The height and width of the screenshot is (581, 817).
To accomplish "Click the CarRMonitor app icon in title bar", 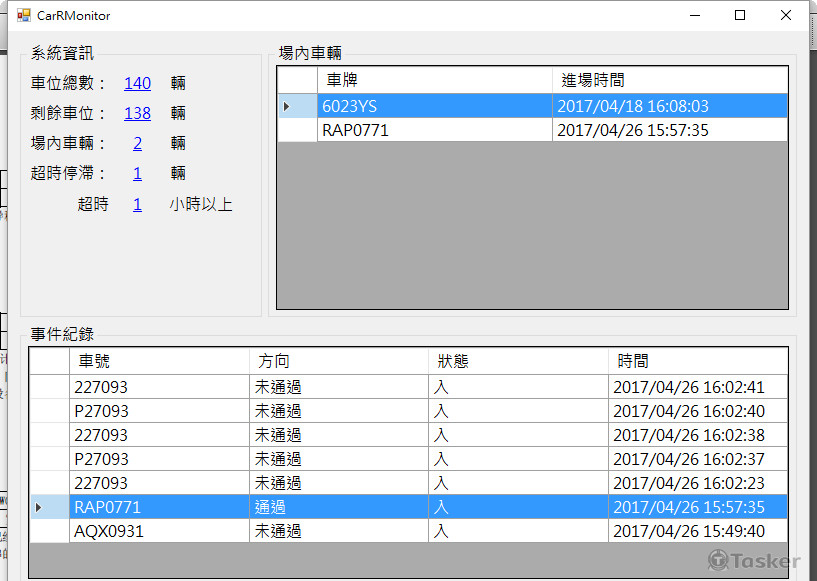I will (24, 16).
